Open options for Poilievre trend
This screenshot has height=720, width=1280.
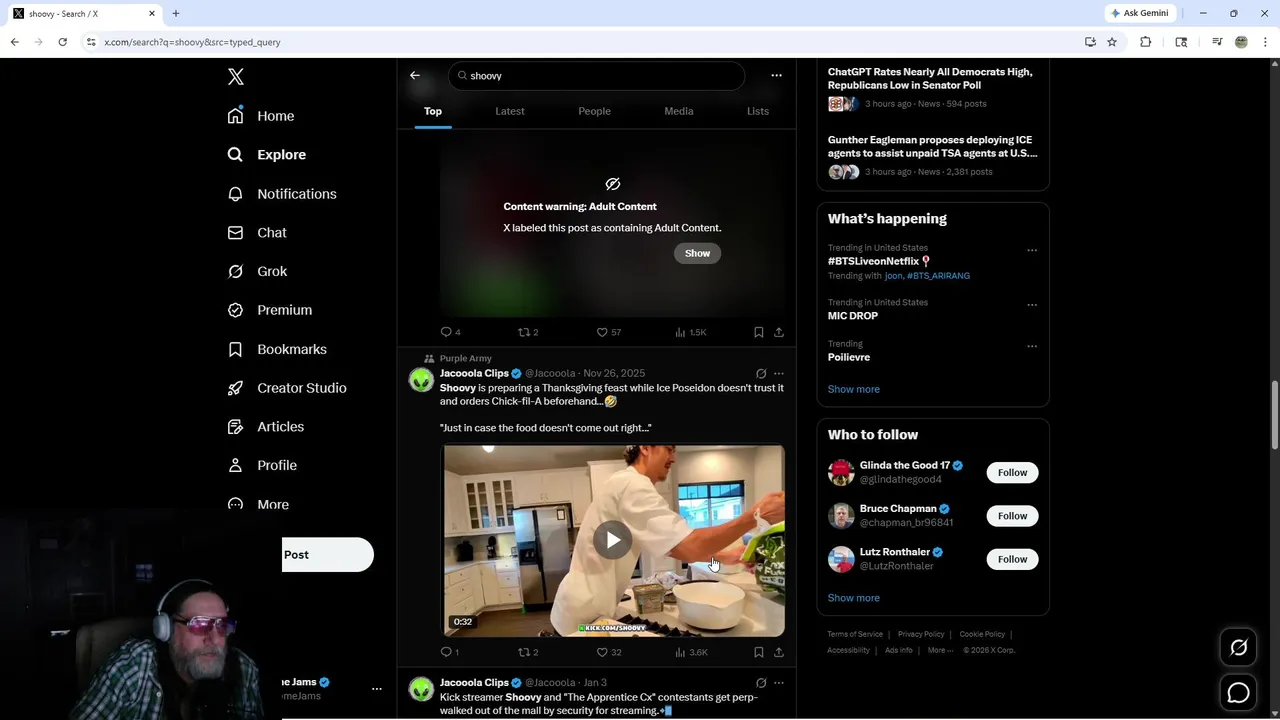pyautogui.click(x=1032, y=346)
